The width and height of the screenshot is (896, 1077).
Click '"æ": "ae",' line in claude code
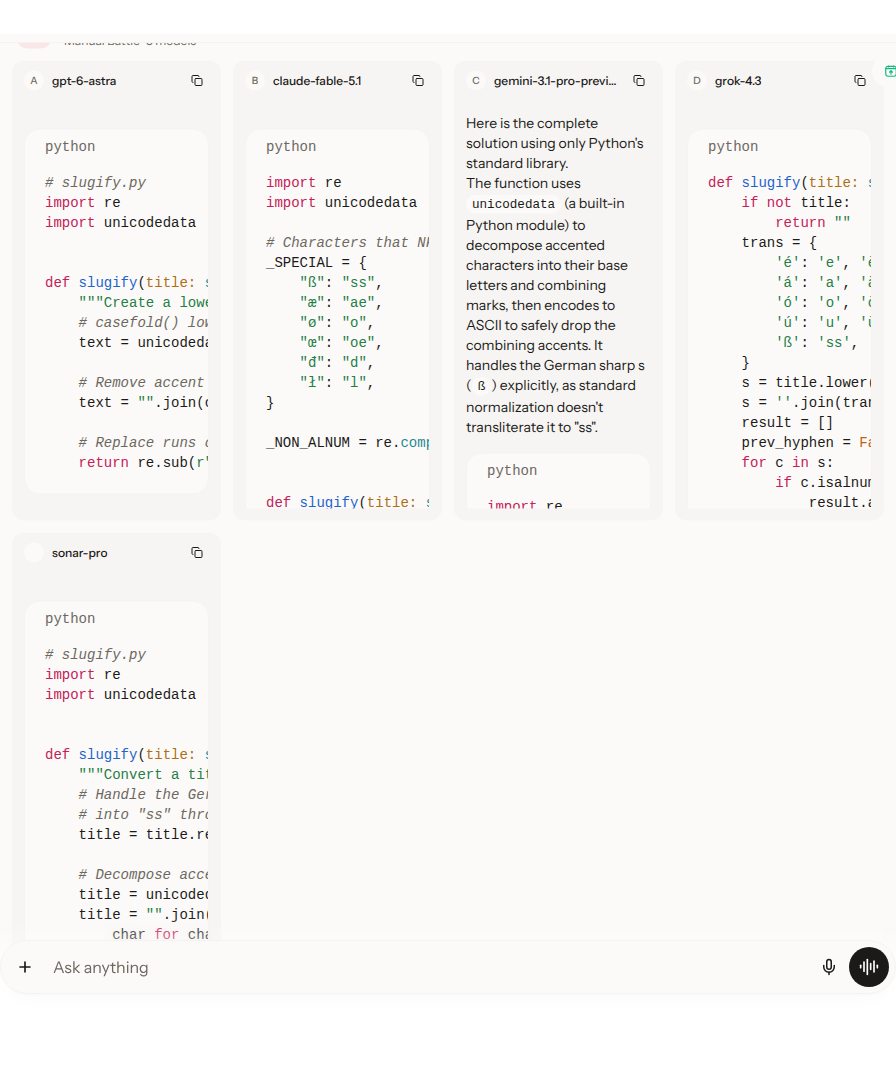point(341,302)
